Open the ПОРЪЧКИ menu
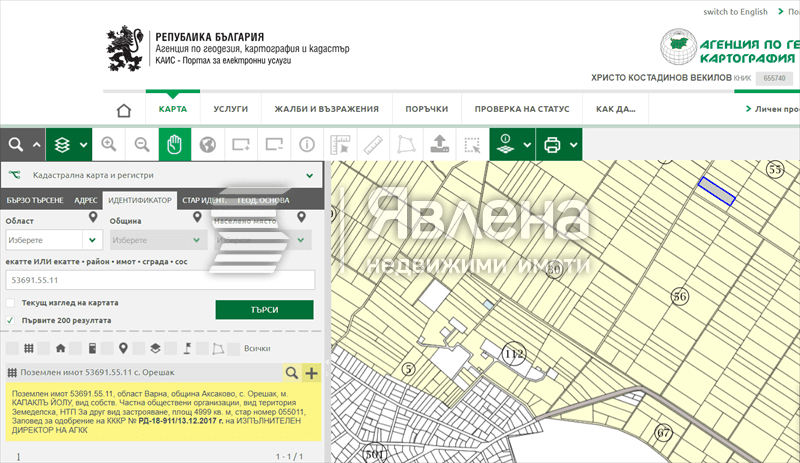 click(427, 109)
